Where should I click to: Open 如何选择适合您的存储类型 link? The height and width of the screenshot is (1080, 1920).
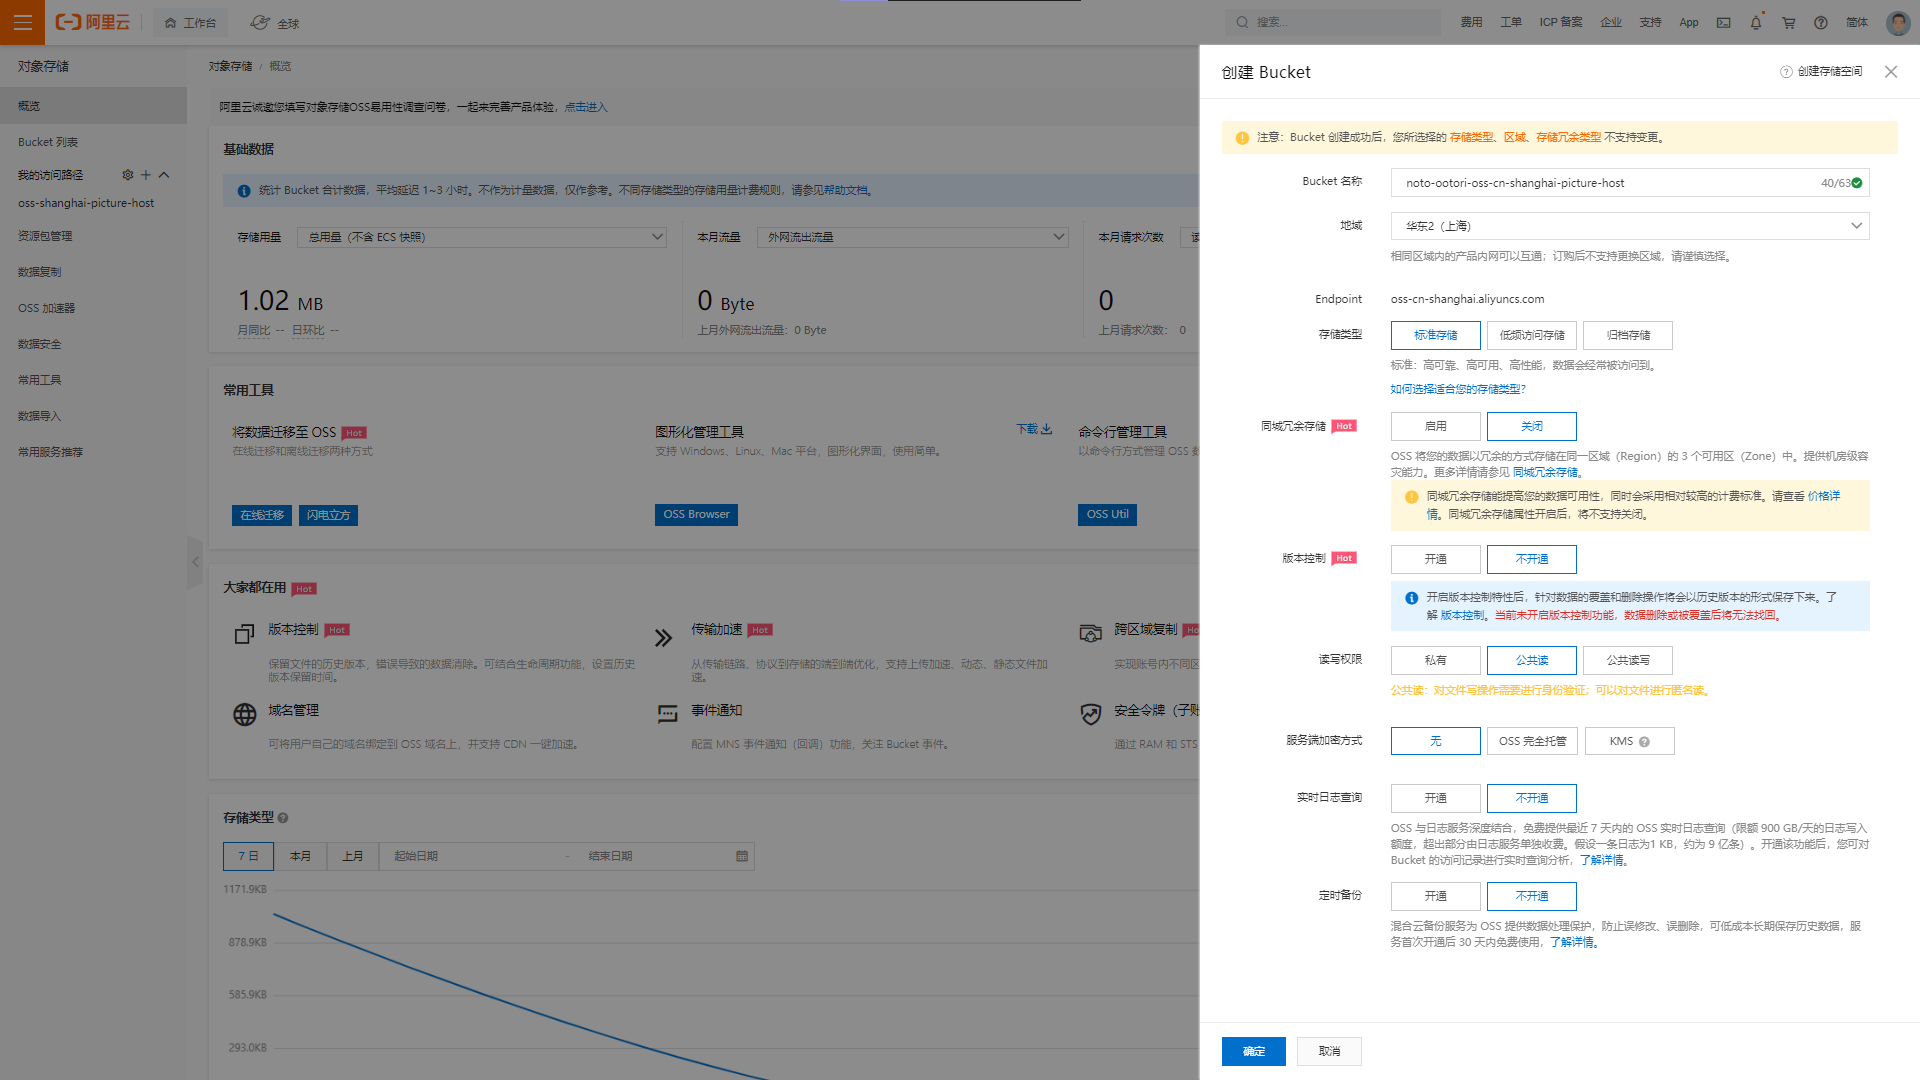(1458, 389)
